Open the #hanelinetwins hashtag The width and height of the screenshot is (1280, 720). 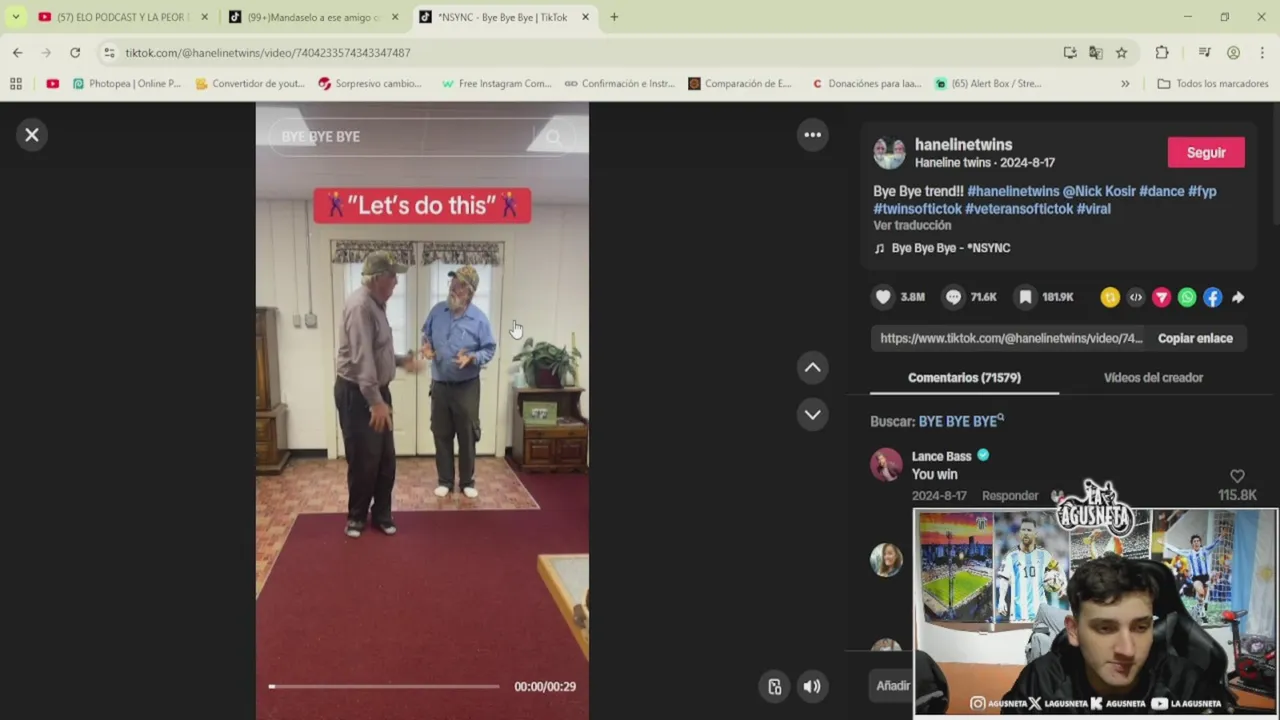1013,191
